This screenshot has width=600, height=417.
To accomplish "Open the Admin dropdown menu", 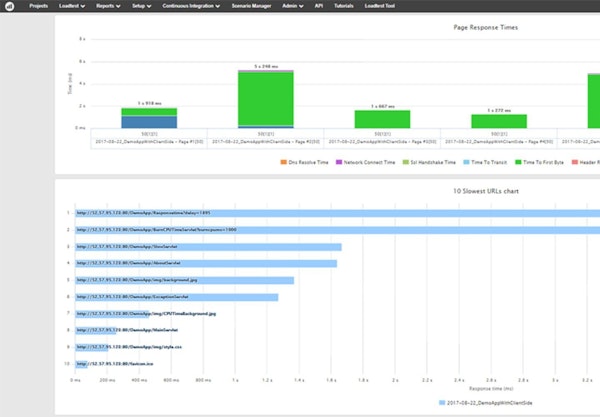I will coord(296,6).
